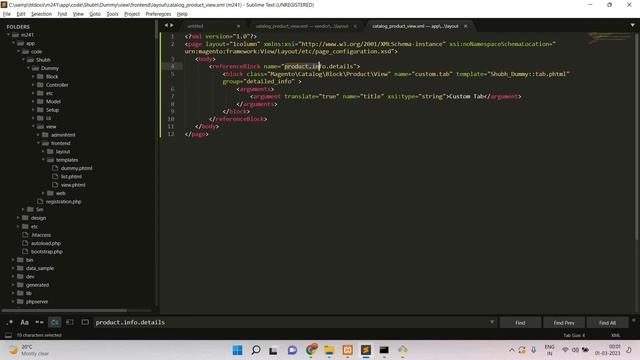This screenshot has width=640, height=360.
Task: Open autoload.php in sidebar
Action: pyautogui.click(x=46, y=243)
